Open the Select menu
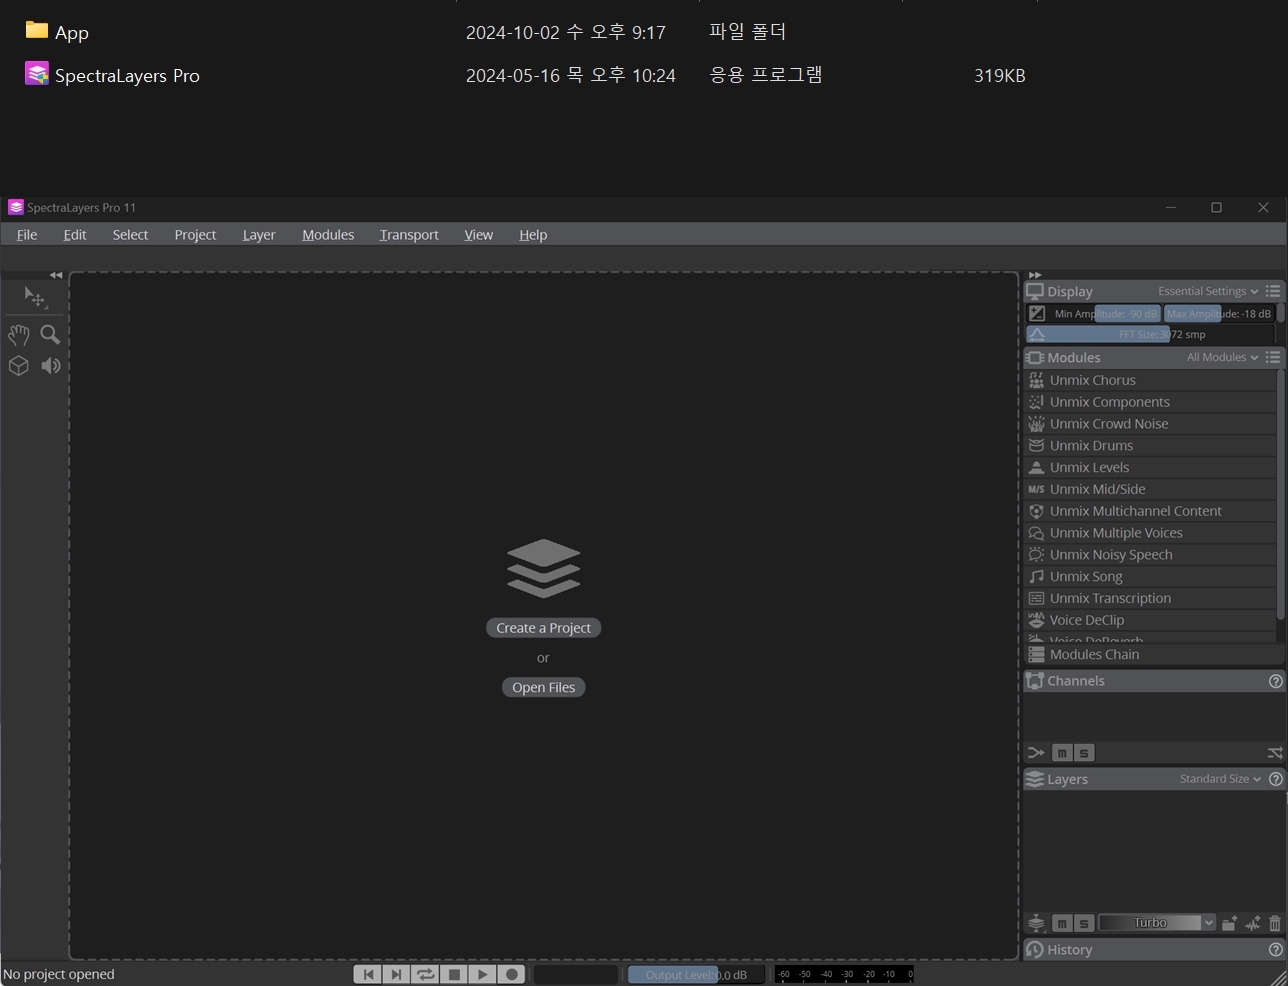This screenshot has height=986, width=1288. click(130, 235)
